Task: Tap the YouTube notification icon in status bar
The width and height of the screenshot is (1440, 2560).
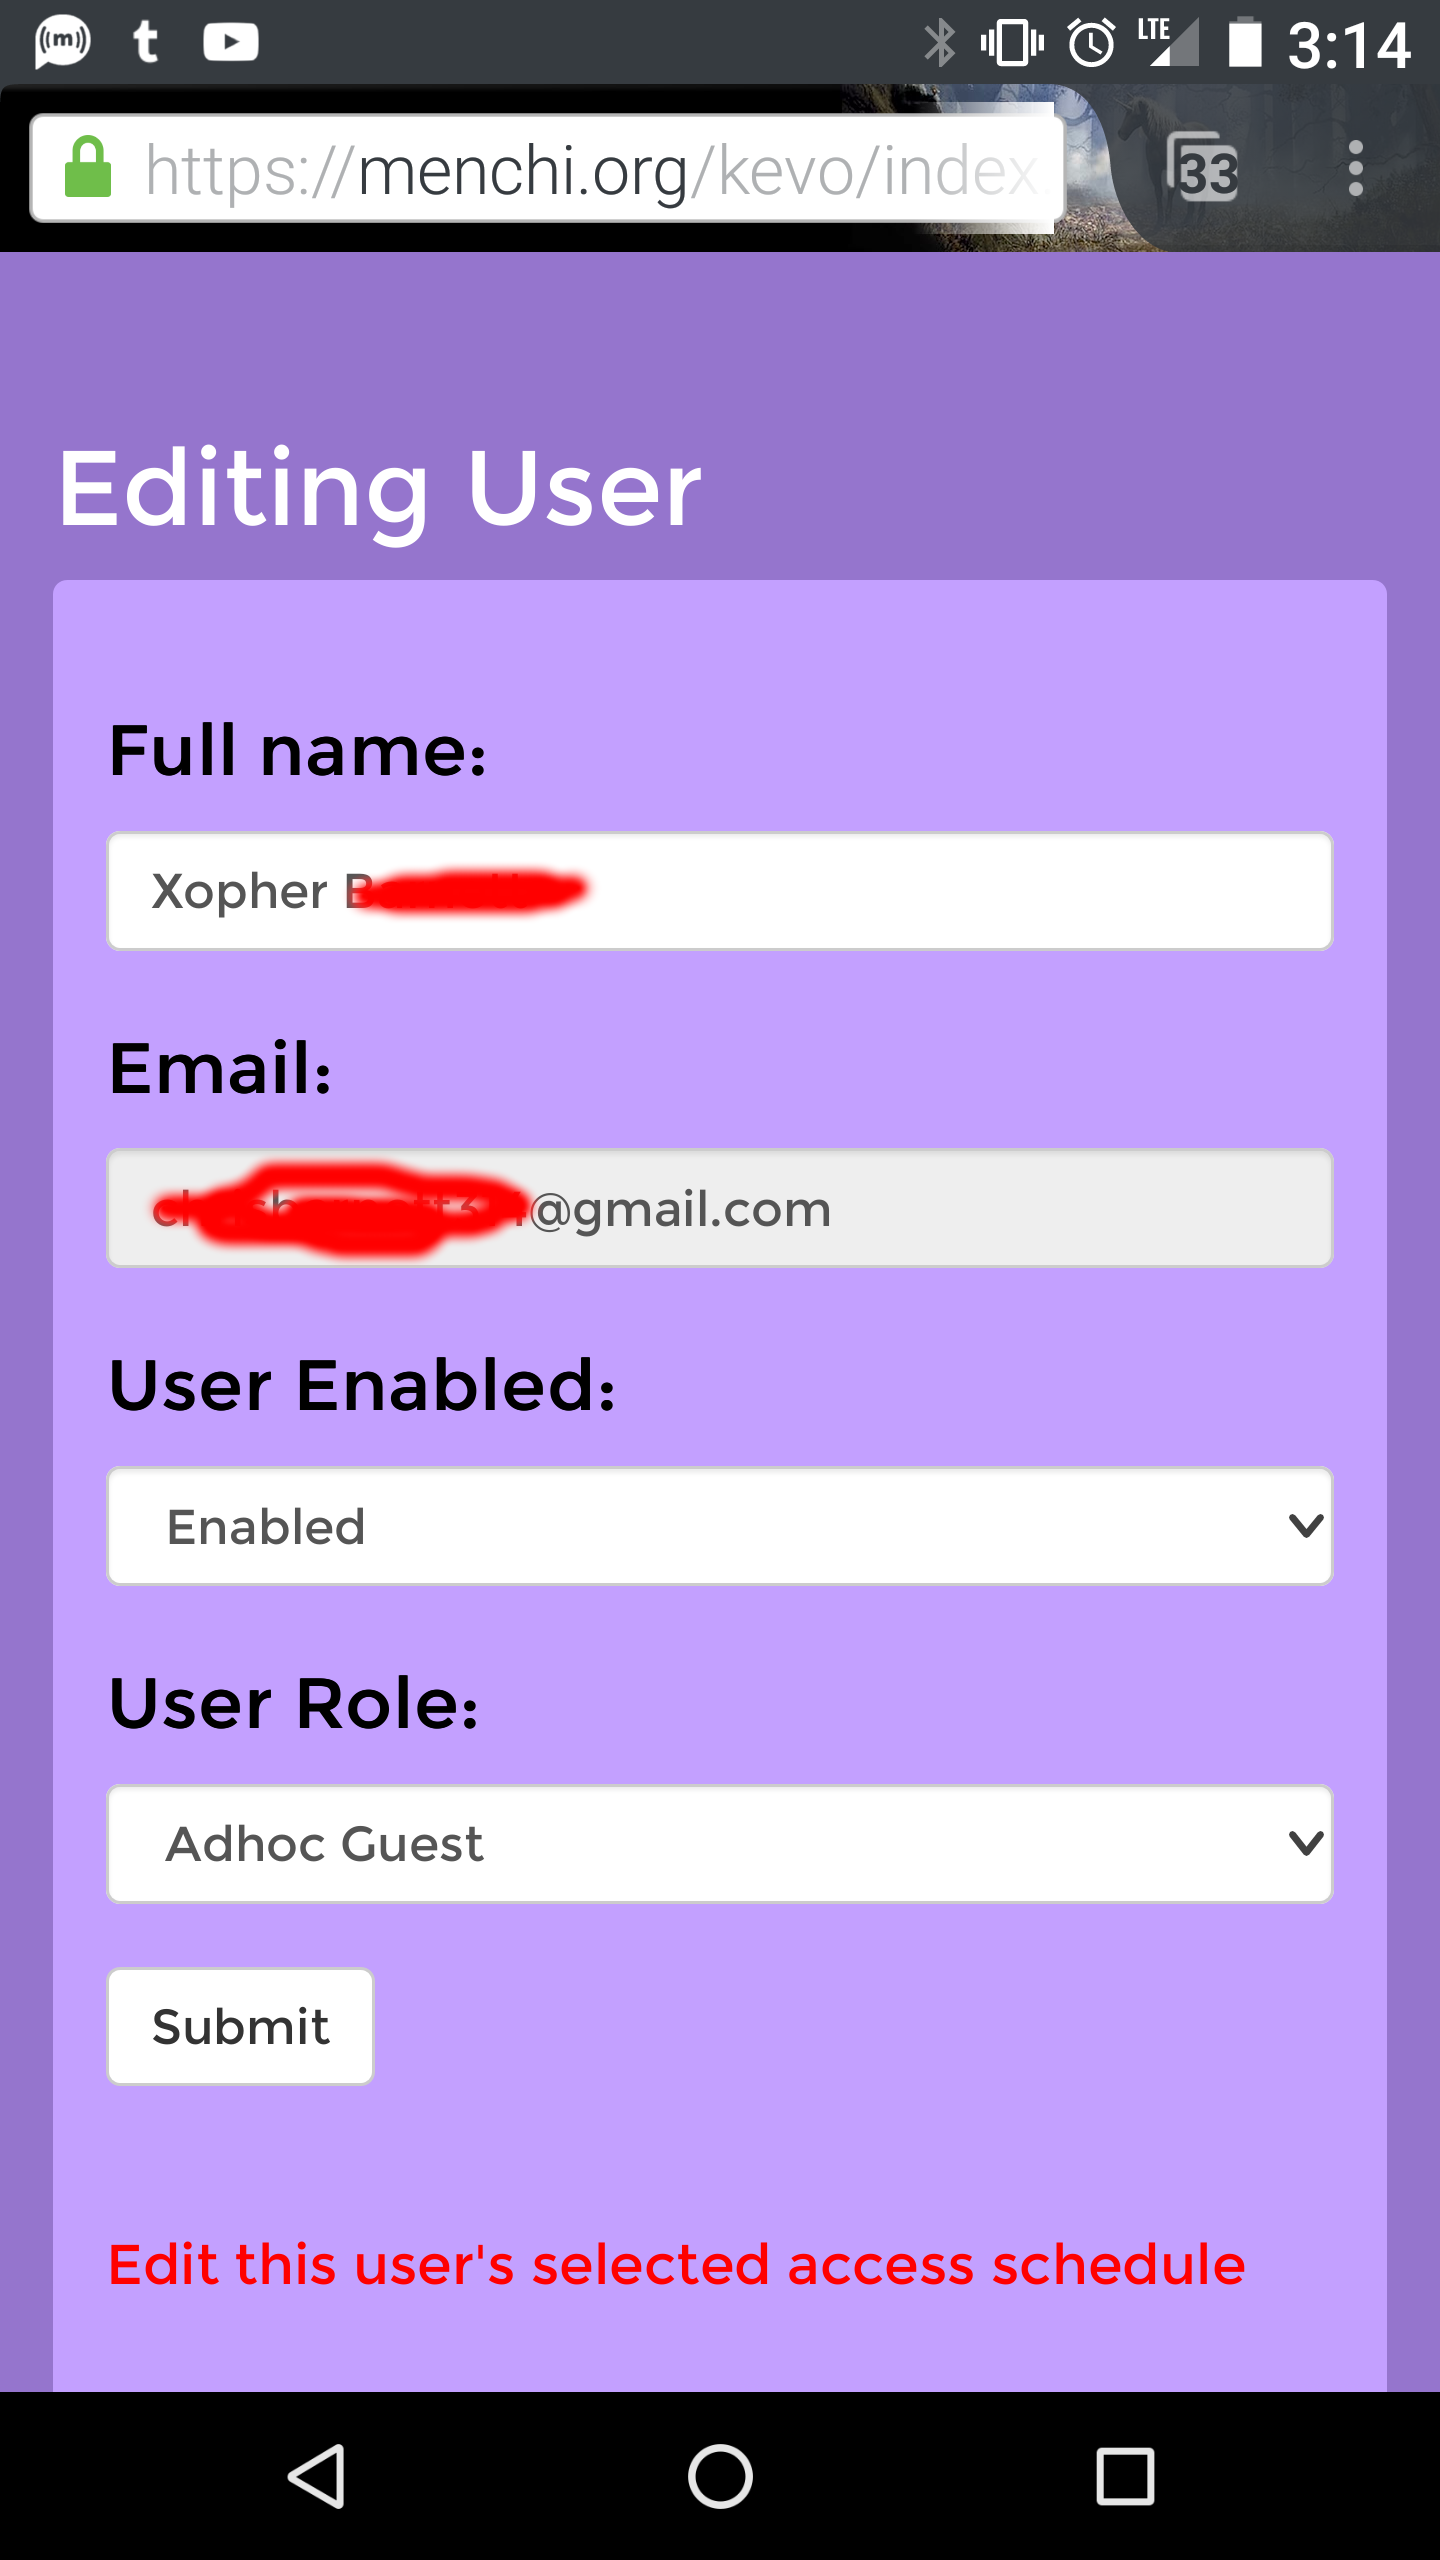Action: pyautogui.click(x=231, y=42)
